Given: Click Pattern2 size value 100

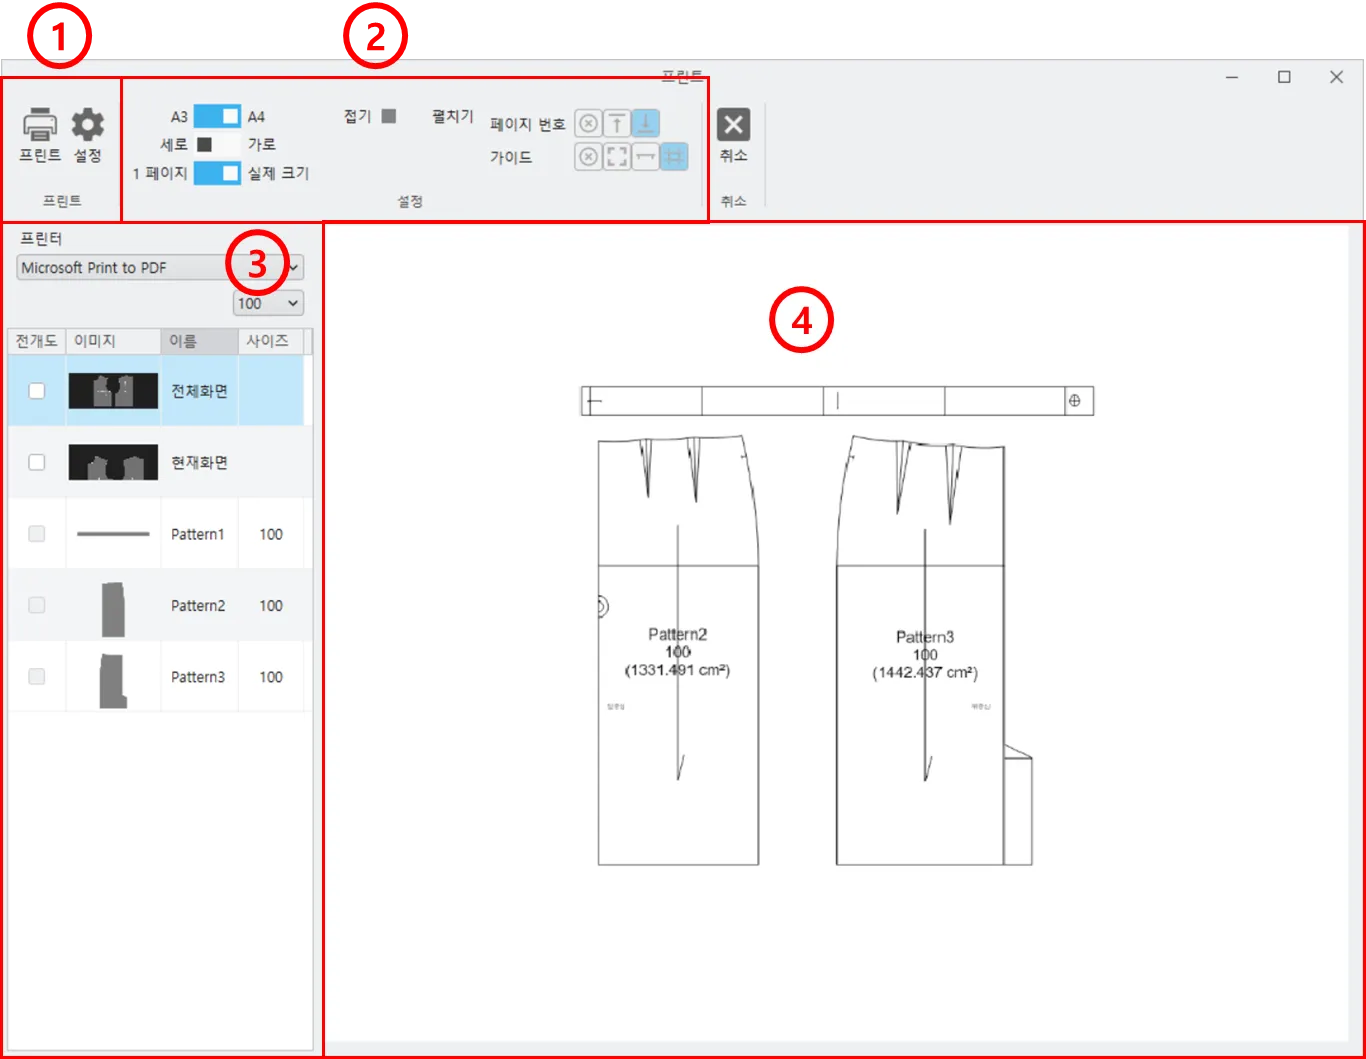Looking at the screenshot, I should (x=271, y=605).
